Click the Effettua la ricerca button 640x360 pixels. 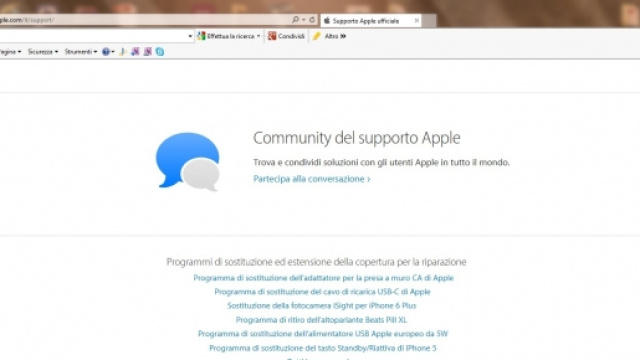[x=227, y=36]
